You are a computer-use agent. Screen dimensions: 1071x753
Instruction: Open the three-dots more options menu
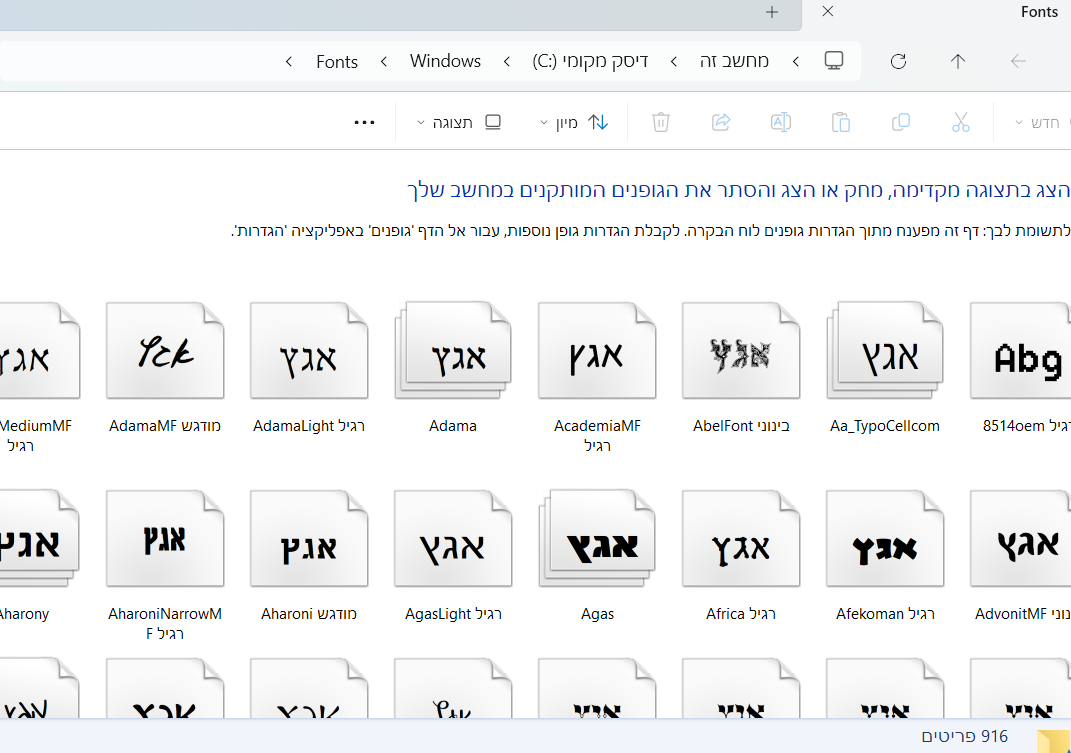tap(364, 122)
